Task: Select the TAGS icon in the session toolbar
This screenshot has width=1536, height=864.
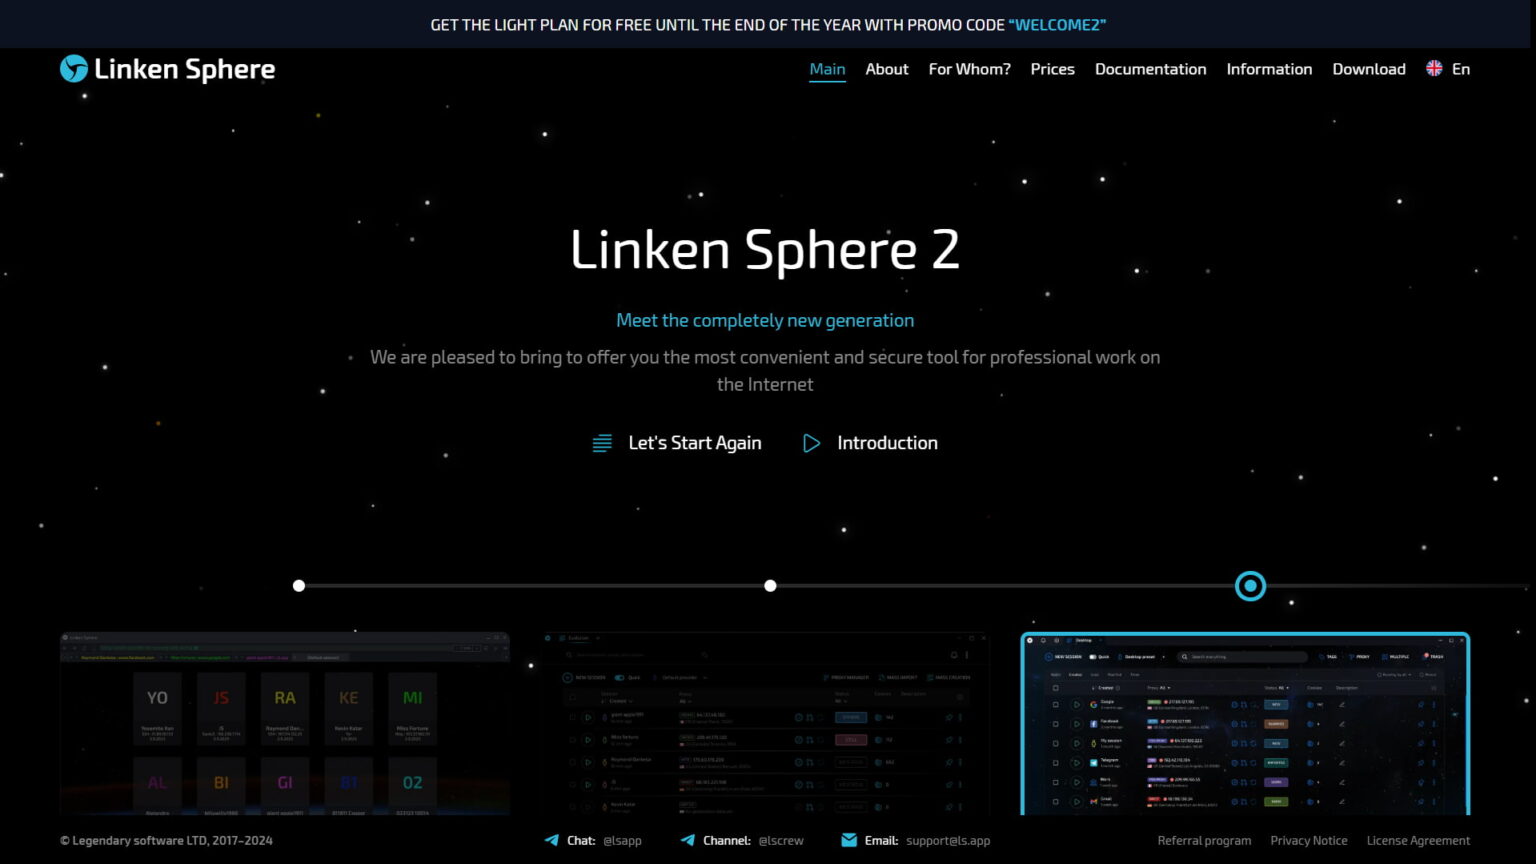Action: click(x=1322, y=656)
